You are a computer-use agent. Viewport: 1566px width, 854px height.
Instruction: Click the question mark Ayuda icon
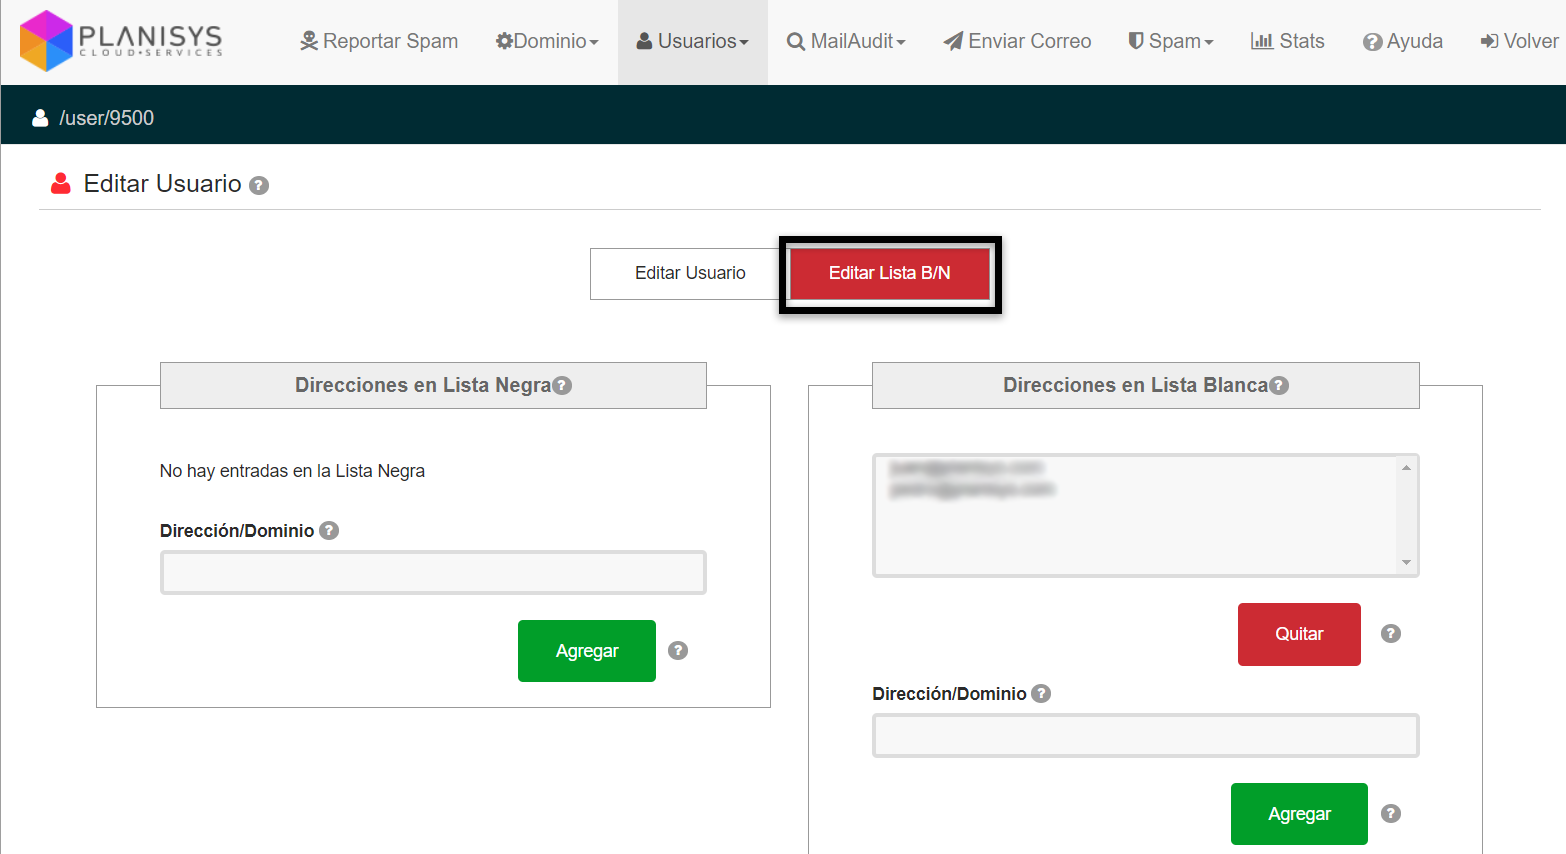click(1373, 40)
